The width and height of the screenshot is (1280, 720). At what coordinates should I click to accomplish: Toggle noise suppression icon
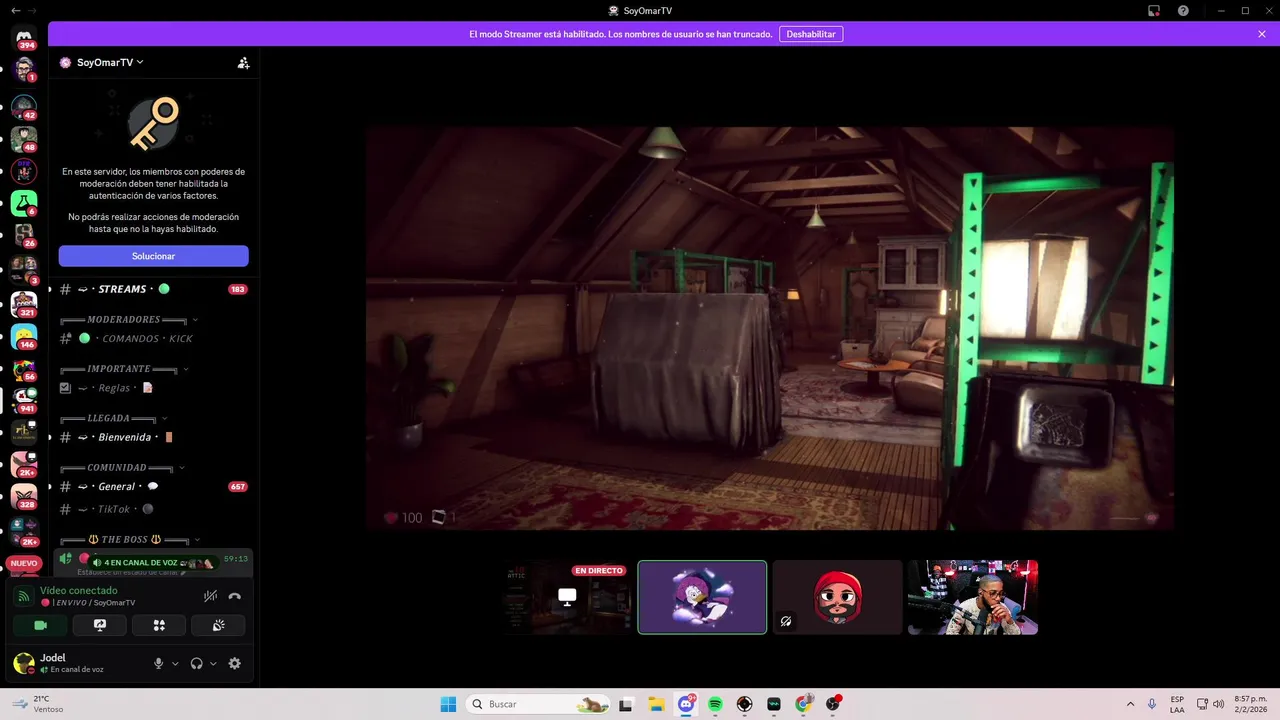pyautogui.click(x=210, y=596)
